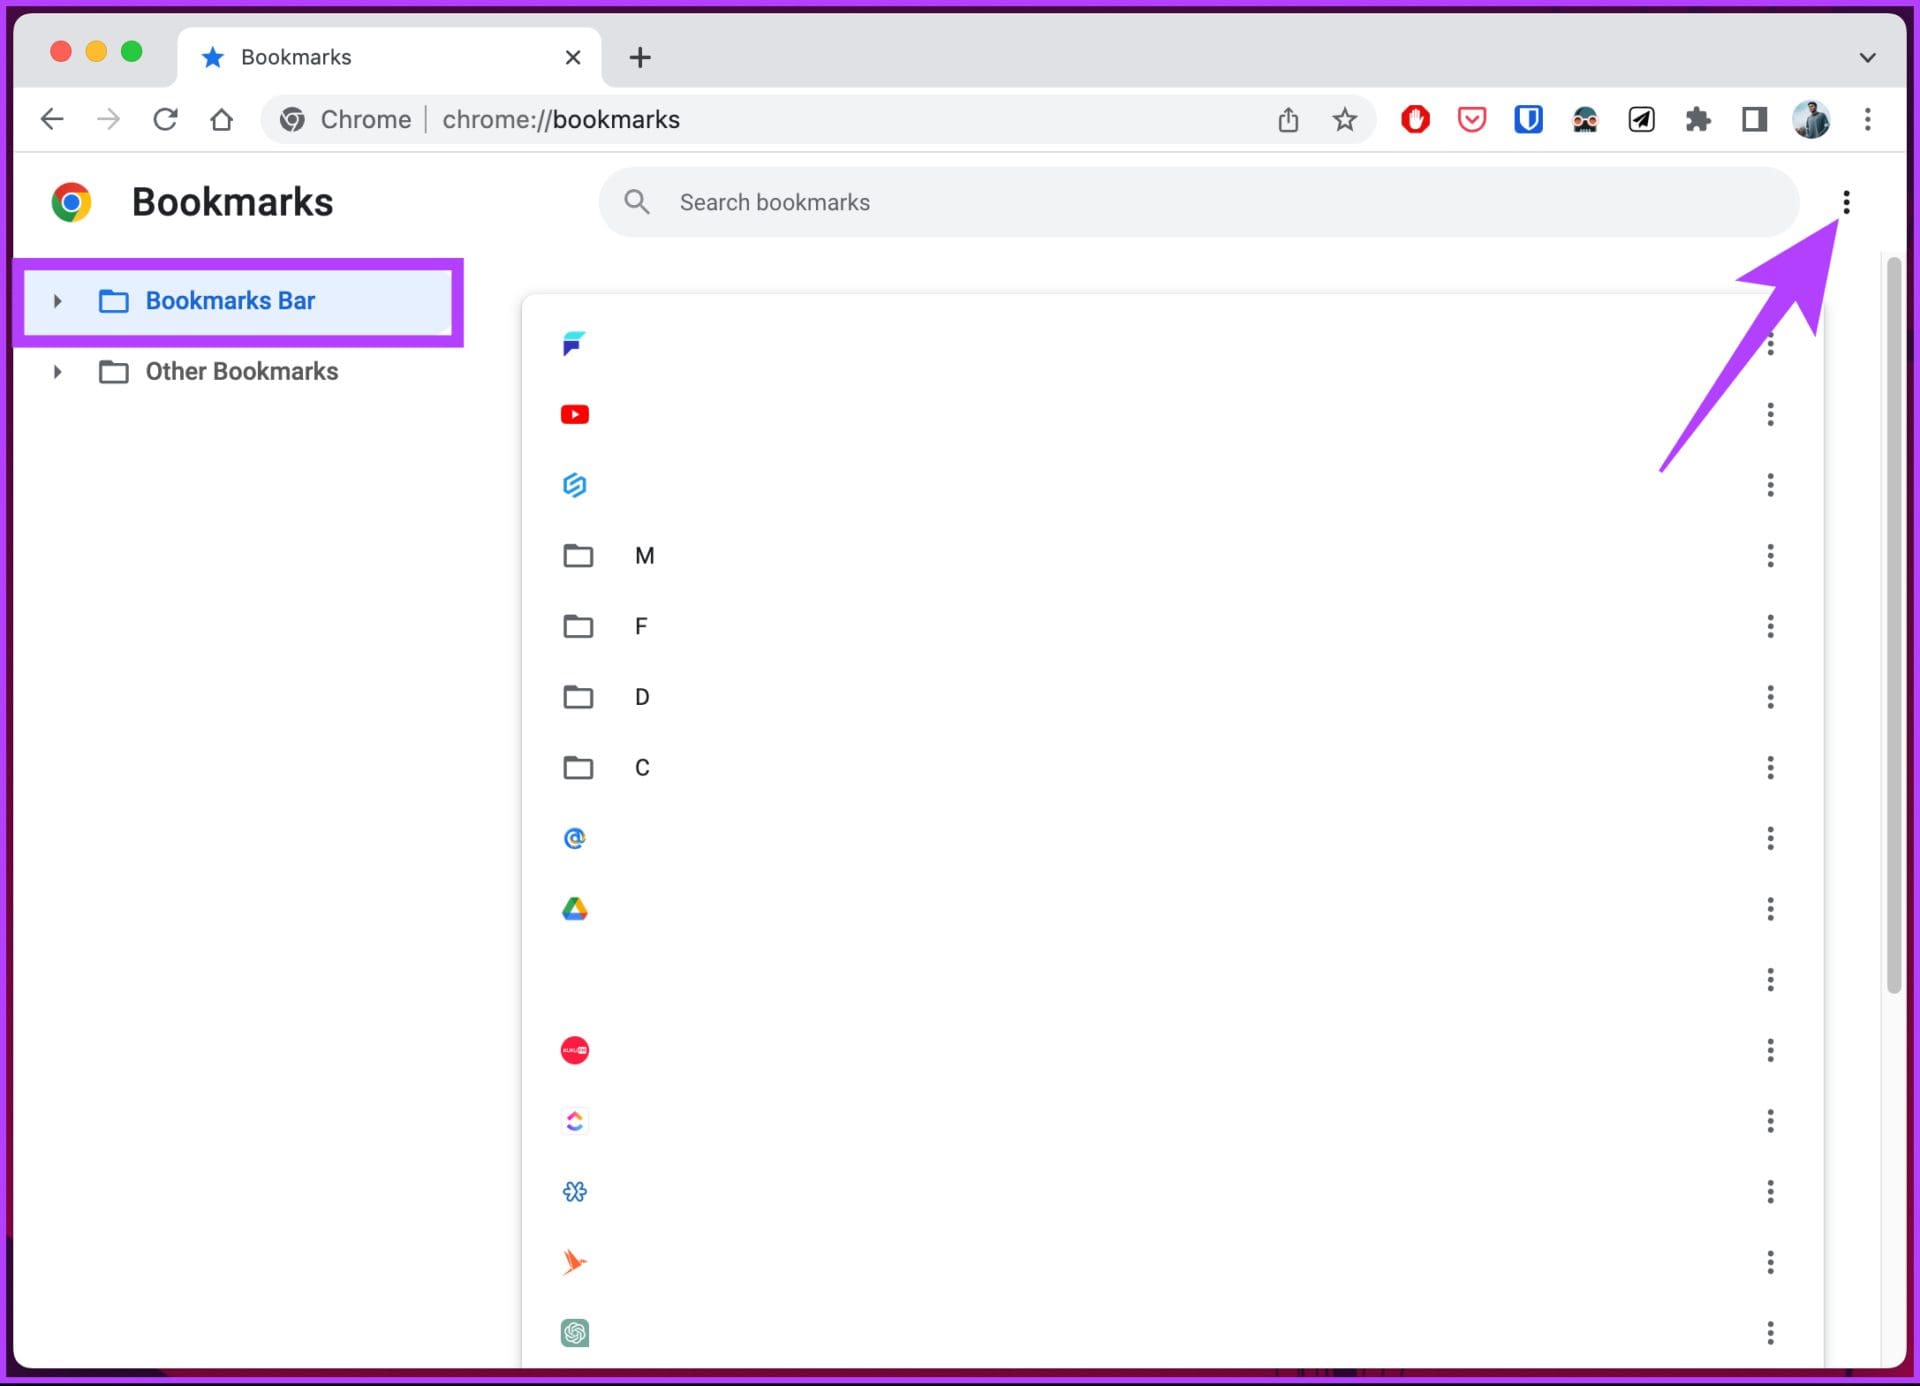Go back to the previous page
This screenshot has width=1920, height=1386.
(x=52, y=120)
